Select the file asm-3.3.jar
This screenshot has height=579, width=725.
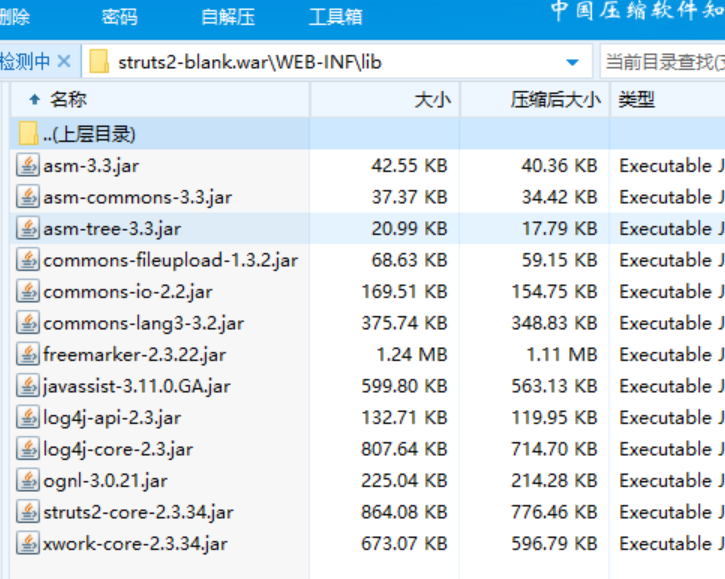coord(91,166)
